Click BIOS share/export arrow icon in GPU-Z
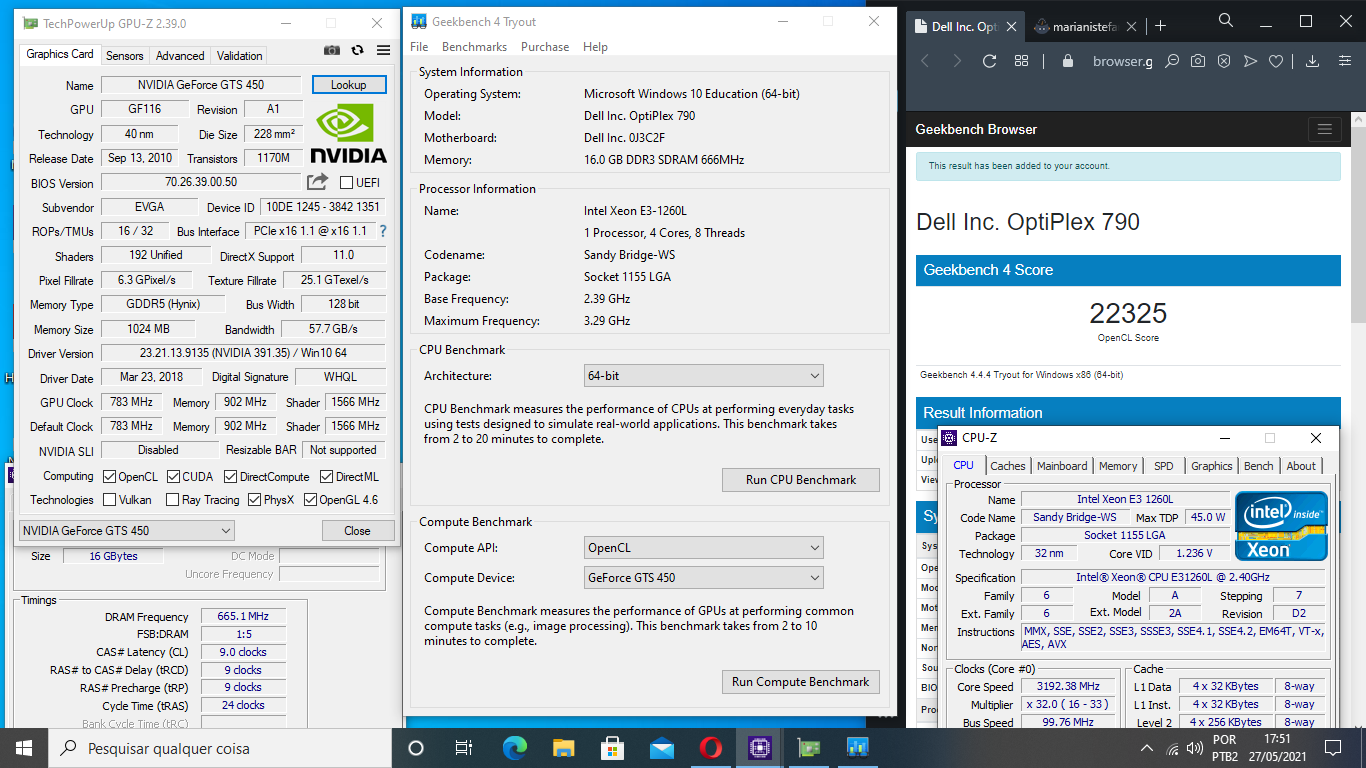The width and height of the screenshot is (1366, 768). [317, 182]
